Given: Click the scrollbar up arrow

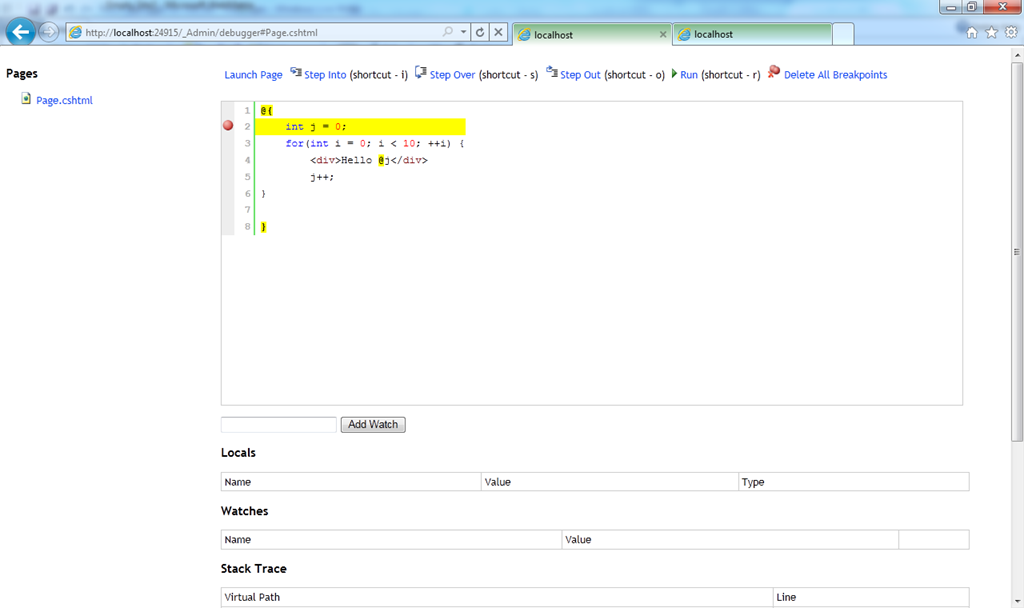Looking at the screenshot, I should coord(1017,56).
